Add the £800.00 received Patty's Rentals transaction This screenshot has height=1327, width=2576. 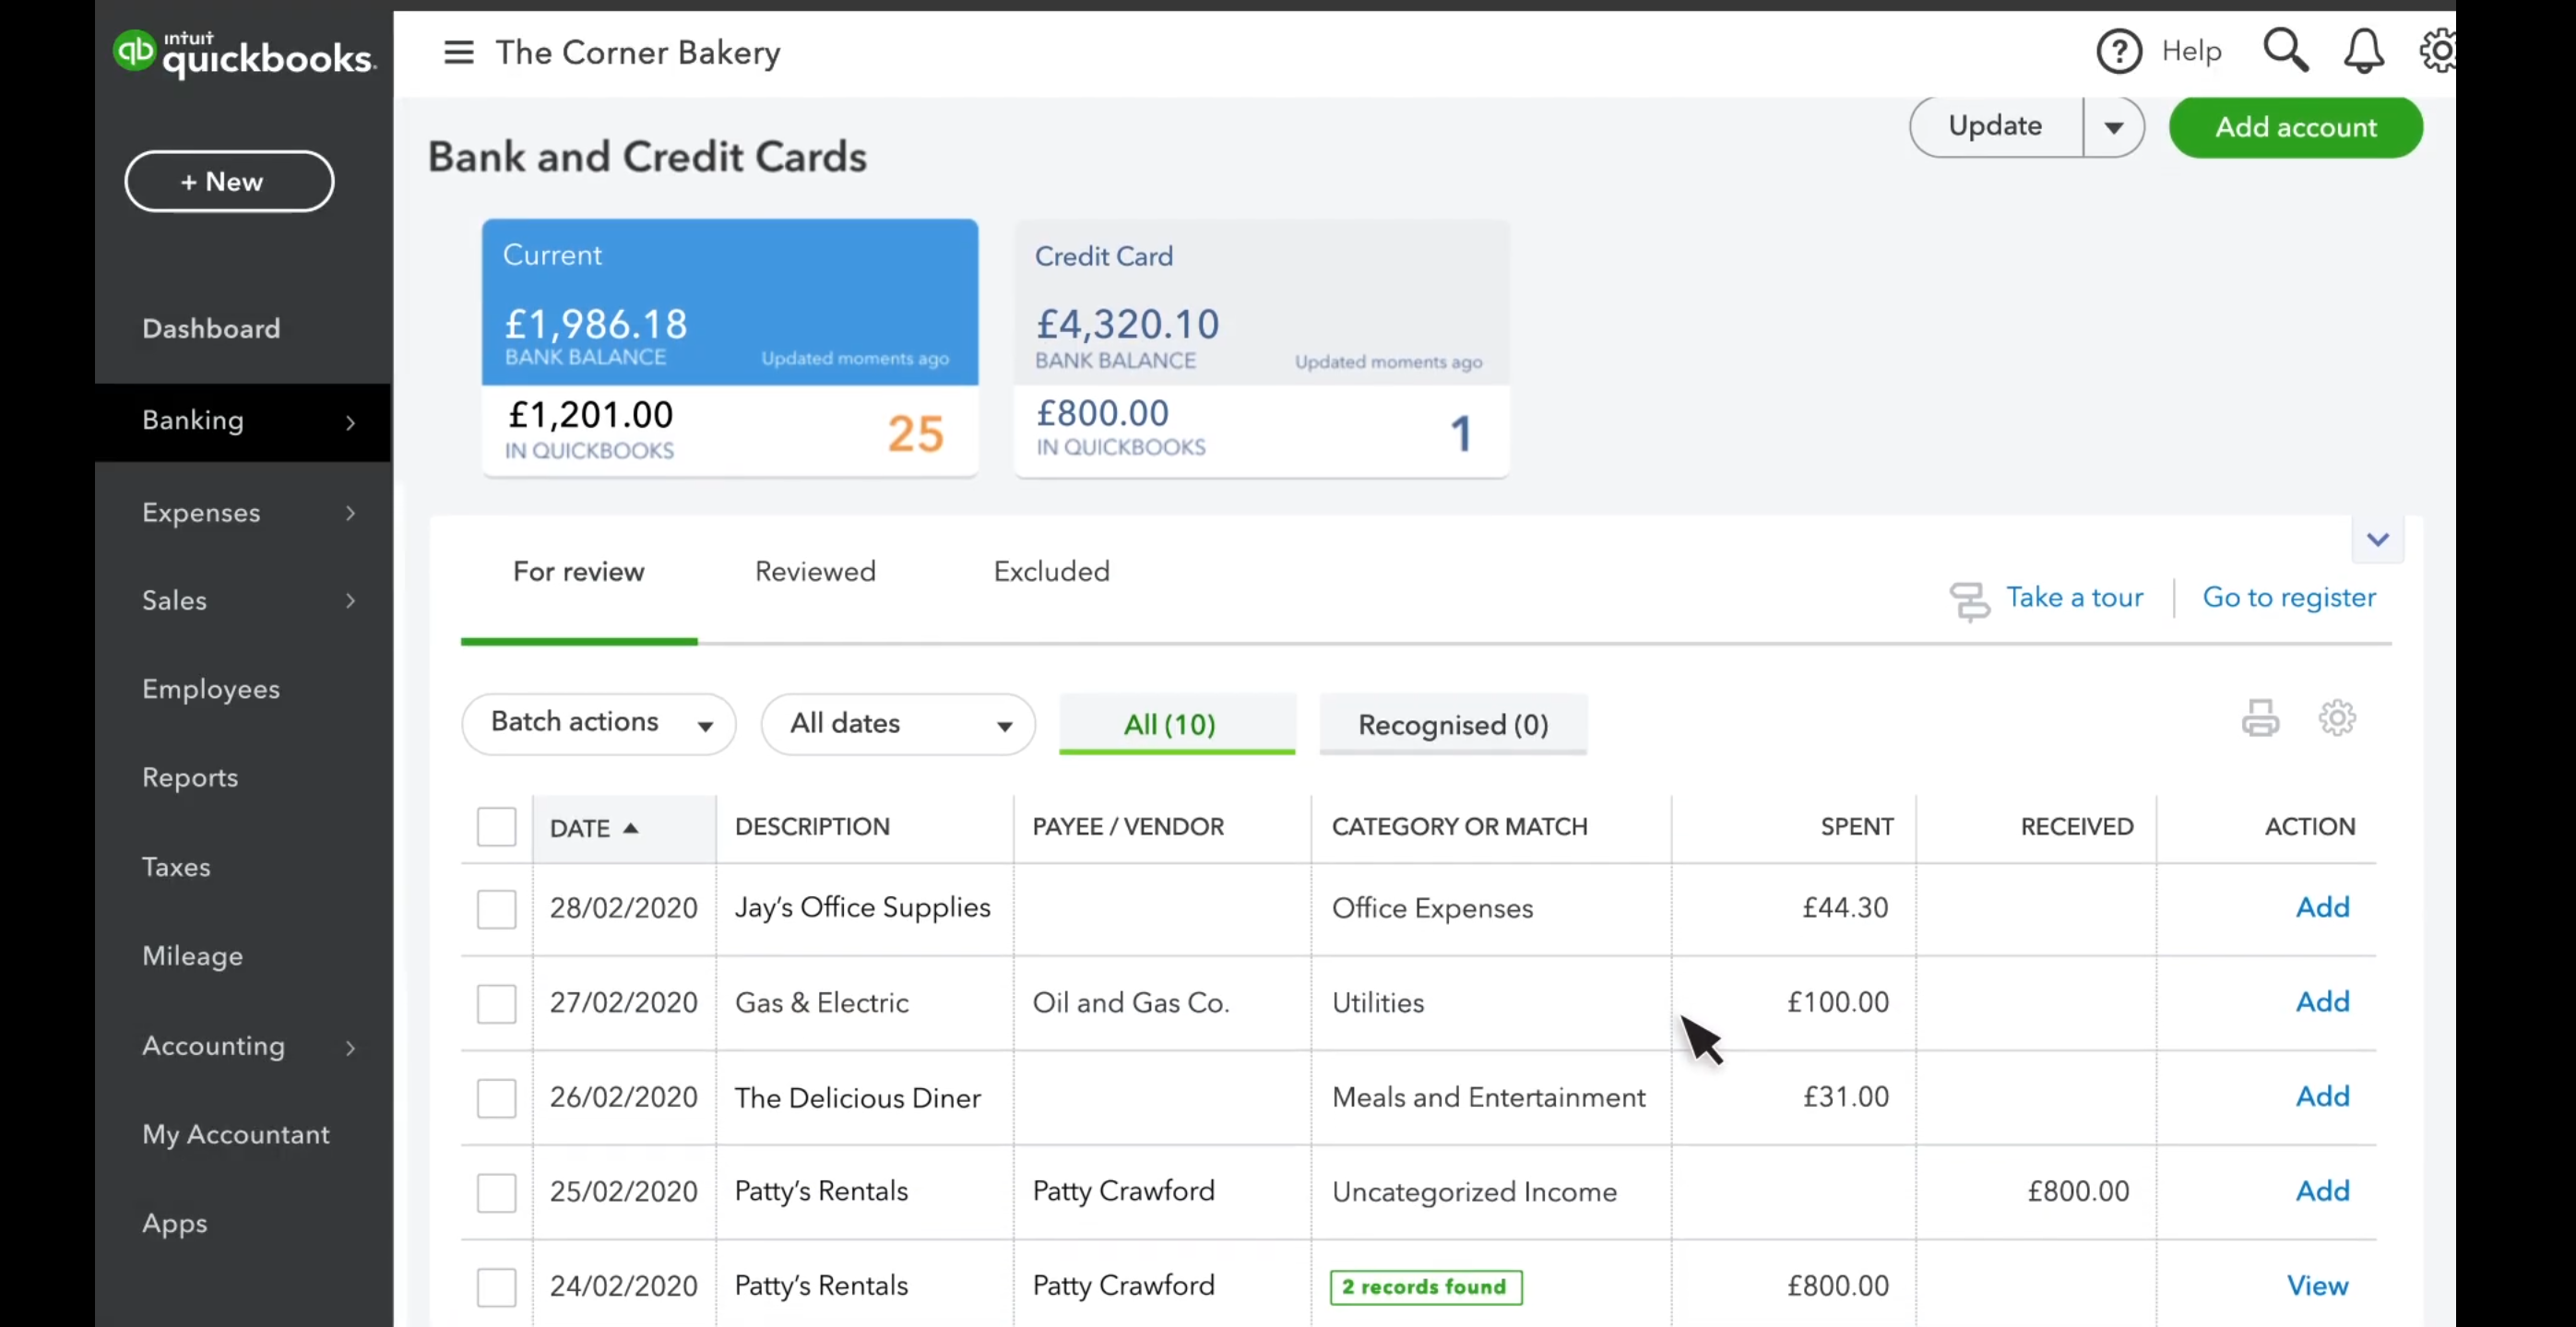click(x=2322, y=1191)
